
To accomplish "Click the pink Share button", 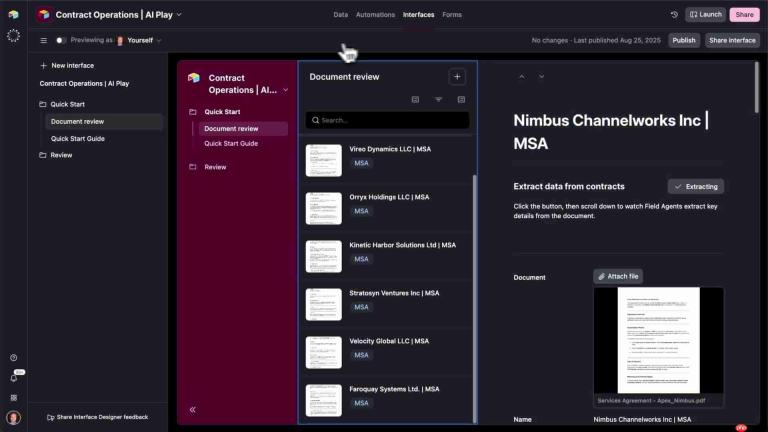I will point(744,15).
